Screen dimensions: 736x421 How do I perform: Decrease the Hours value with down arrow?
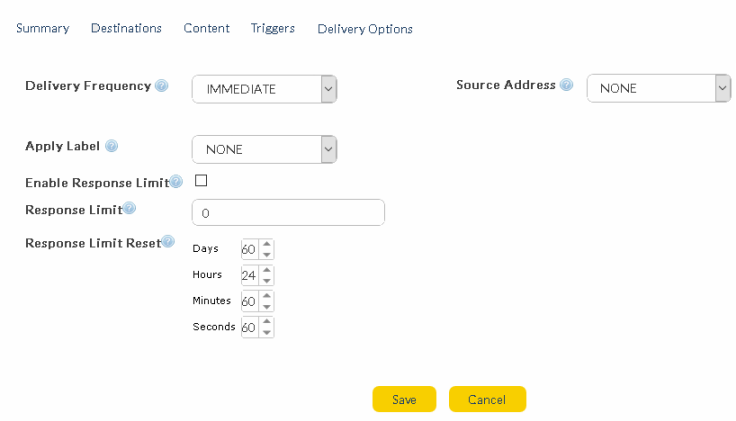266,280
